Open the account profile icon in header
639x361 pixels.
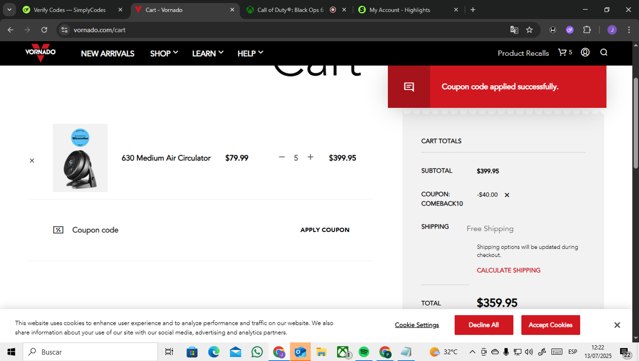pyautogui.click(x=585, y=52)
